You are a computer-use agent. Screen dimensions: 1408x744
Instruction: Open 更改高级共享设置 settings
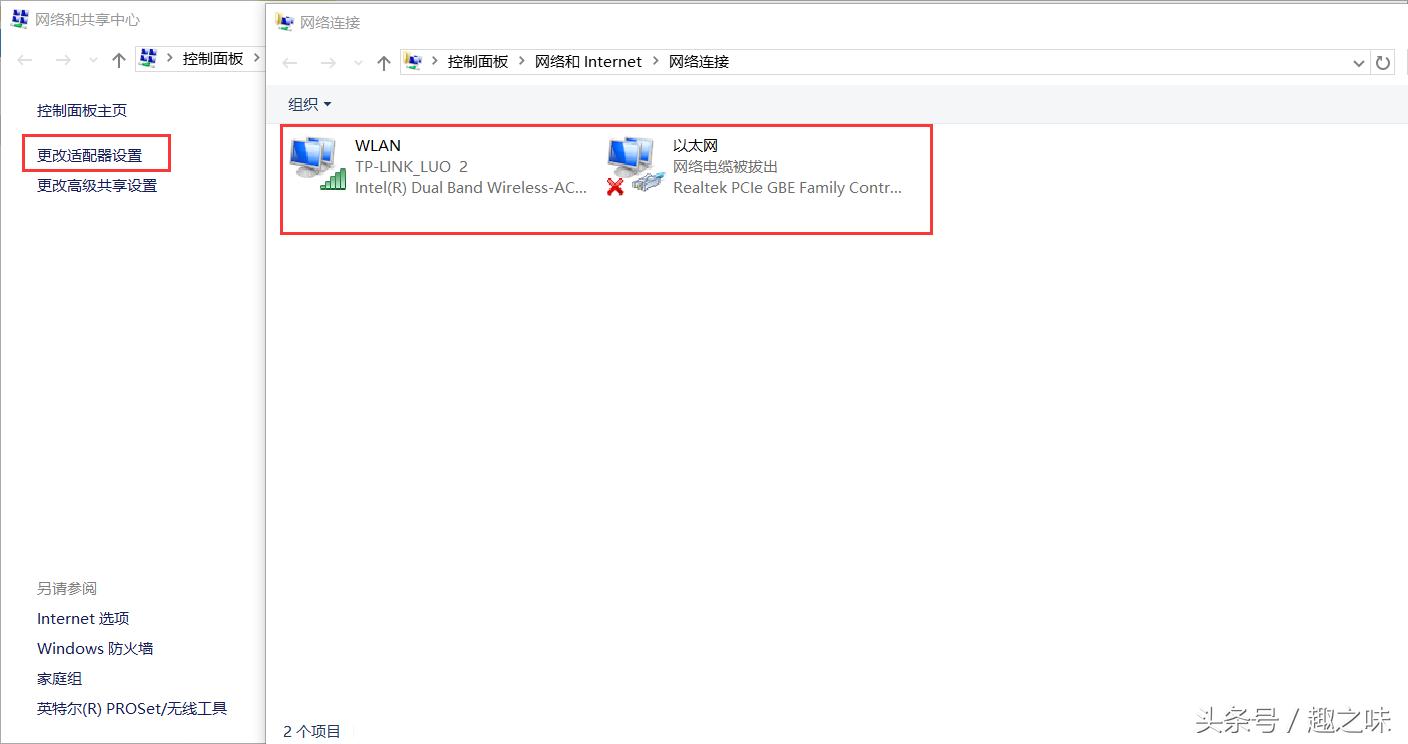point(96,185)
